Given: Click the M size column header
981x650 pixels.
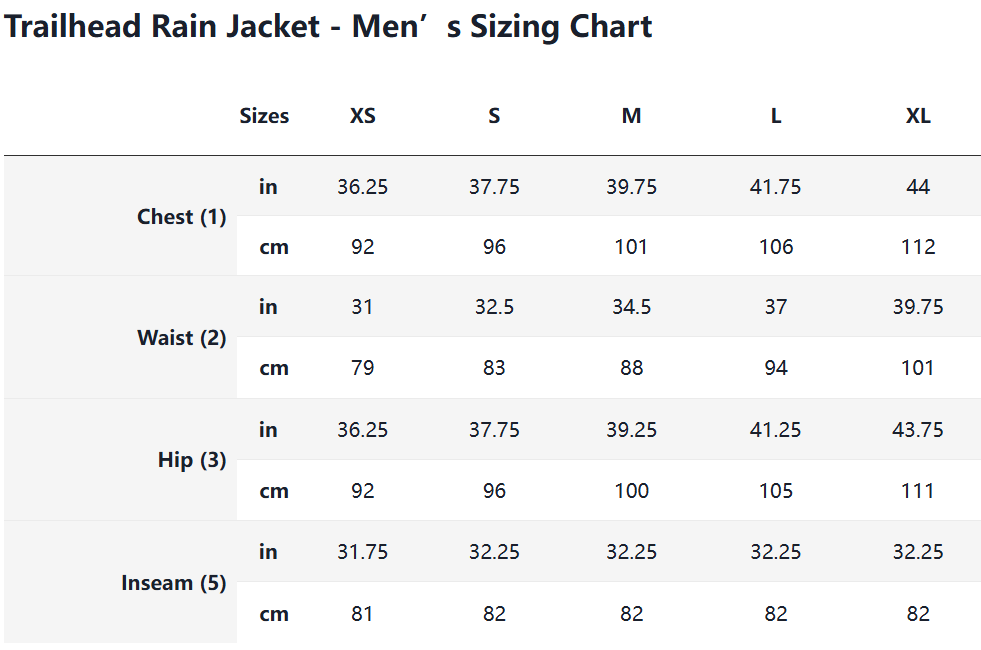Looking at the screenshot, I should [x=631, y=116].
